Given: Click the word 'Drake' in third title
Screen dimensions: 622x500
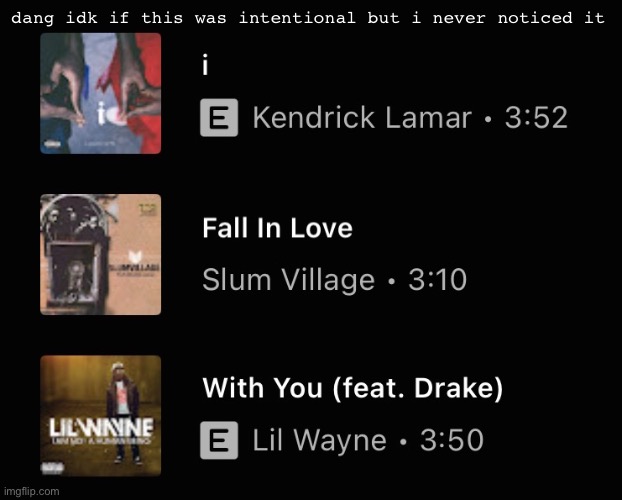Looking at the screenshot, I should point(454,388).
